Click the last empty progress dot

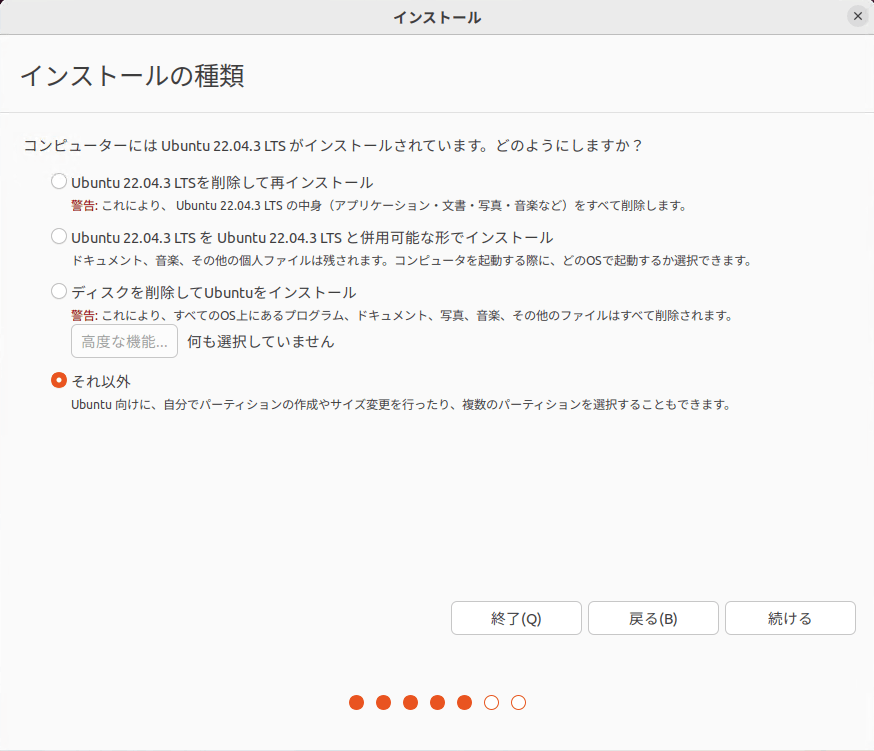point(518,702)
